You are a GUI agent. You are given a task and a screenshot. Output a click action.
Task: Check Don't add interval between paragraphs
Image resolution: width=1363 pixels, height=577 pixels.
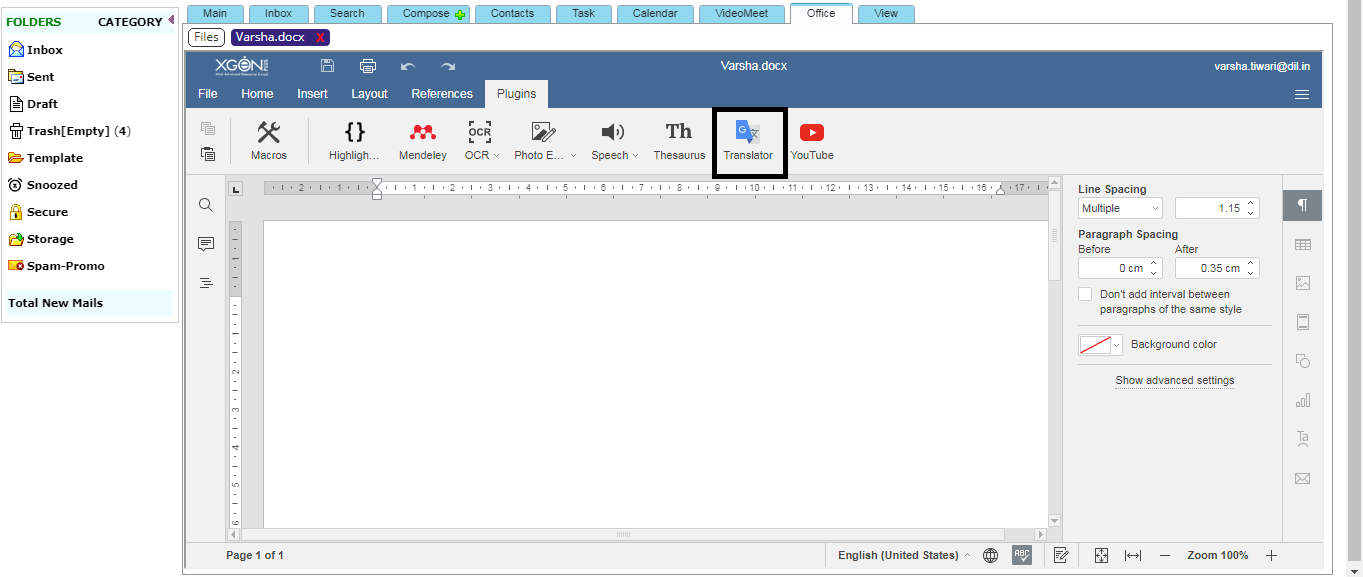coord(1085,294)
